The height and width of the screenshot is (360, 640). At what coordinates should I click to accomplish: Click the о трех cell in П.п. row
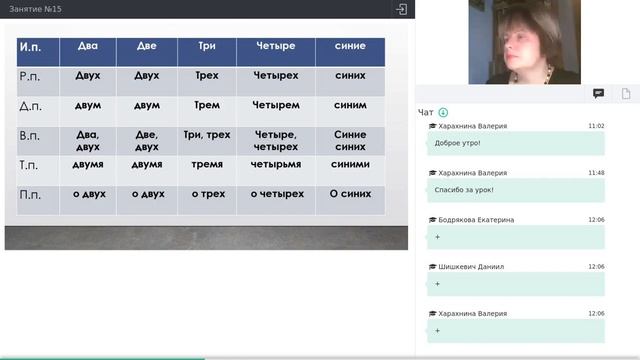[x=207, y=200]
